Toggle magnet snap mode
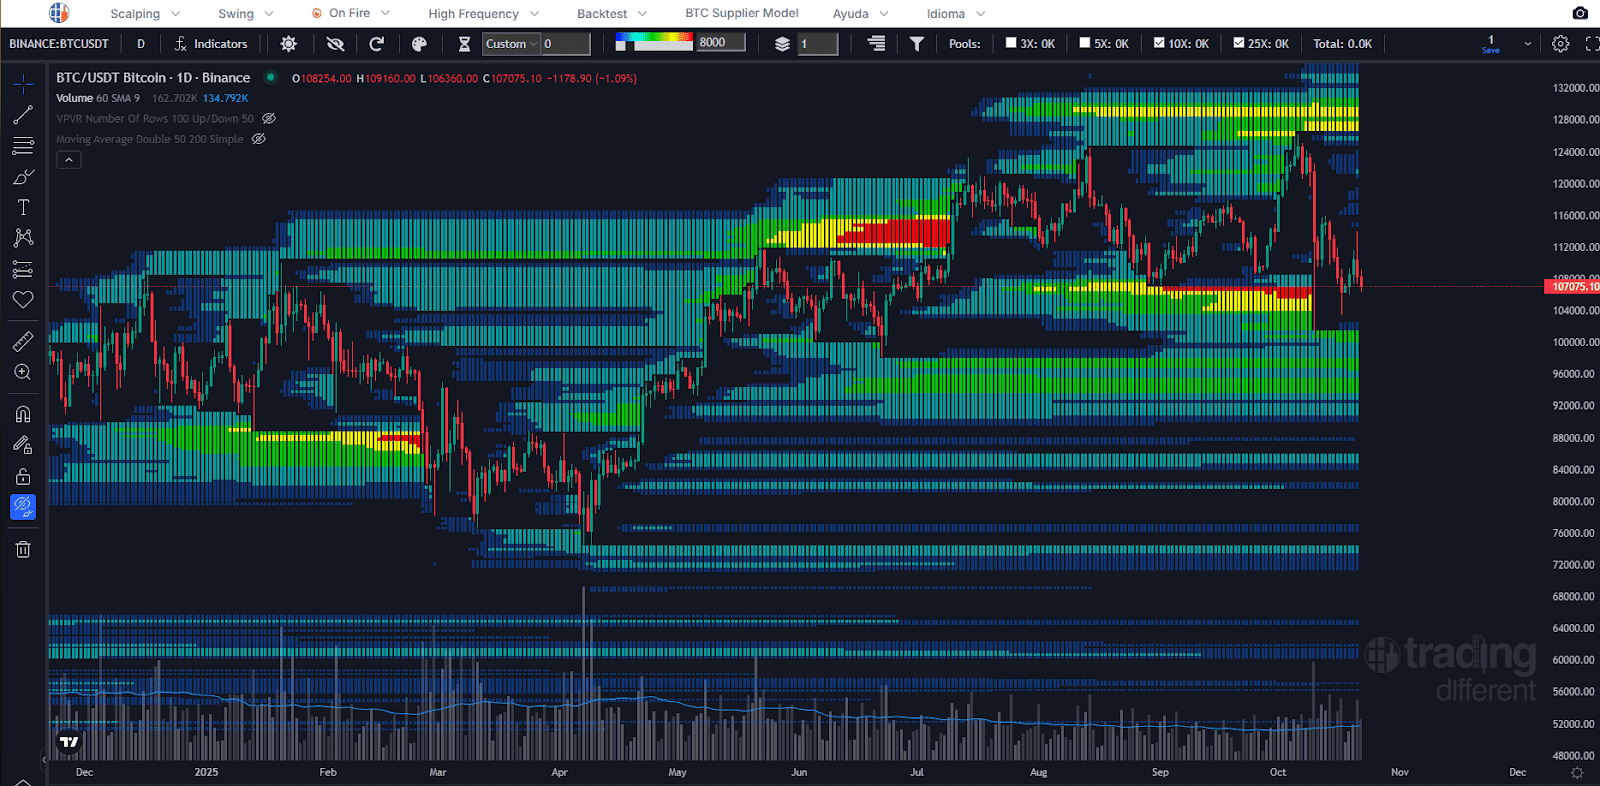The height and width of the screenshot is (786, 1600). 23,414
